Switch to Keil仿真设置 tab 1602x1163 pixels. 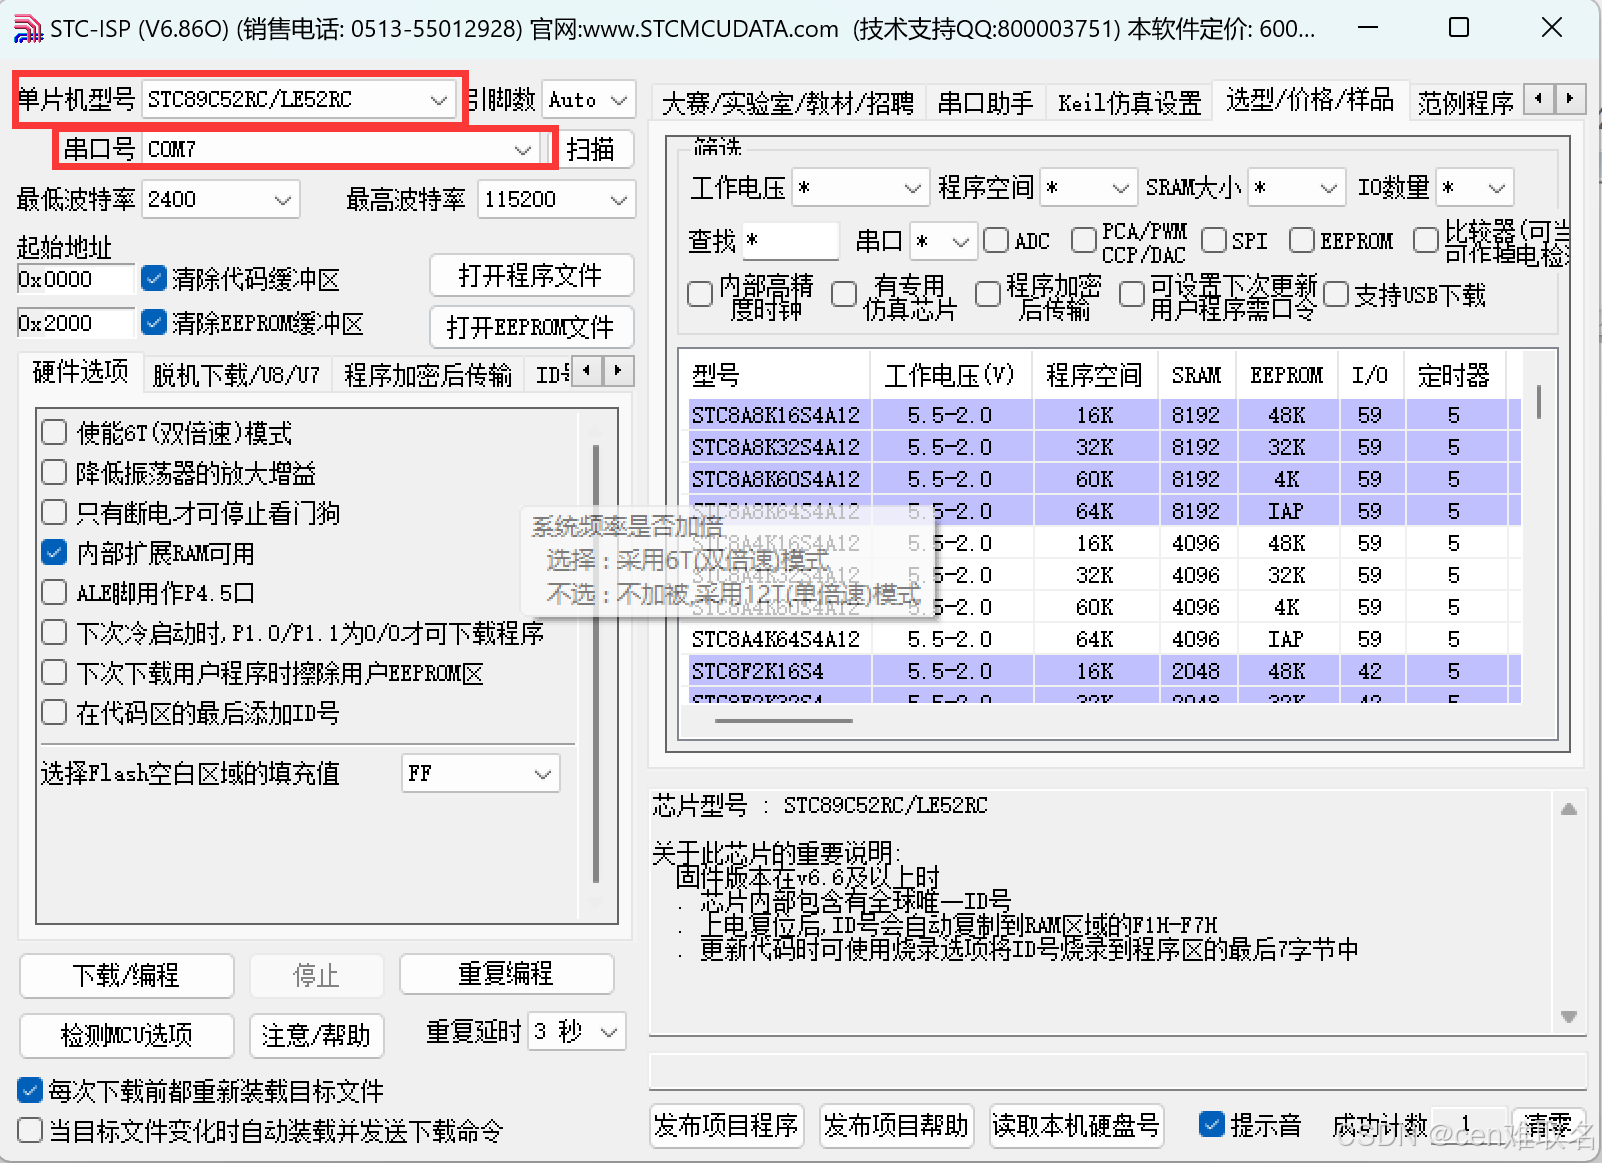(x=1129, y=103)
